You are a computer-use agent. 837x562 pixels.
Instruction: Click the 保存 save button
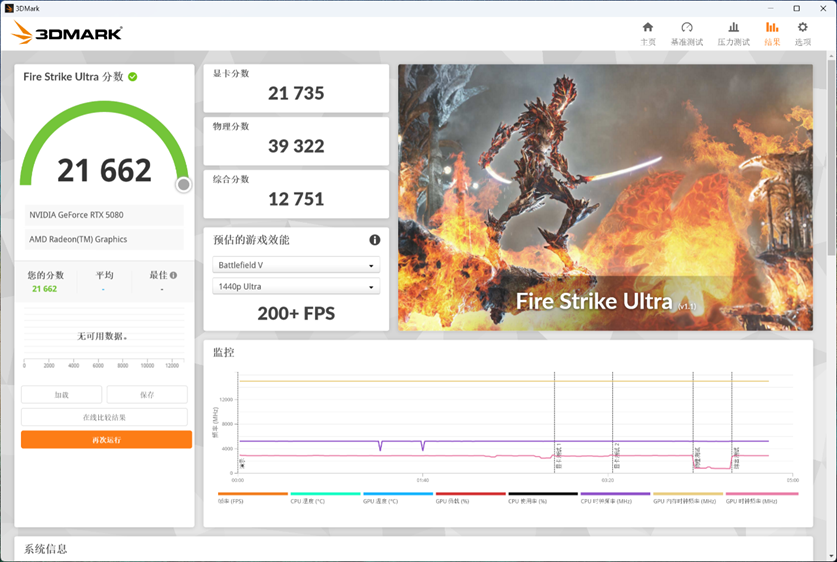click(147, 395)
